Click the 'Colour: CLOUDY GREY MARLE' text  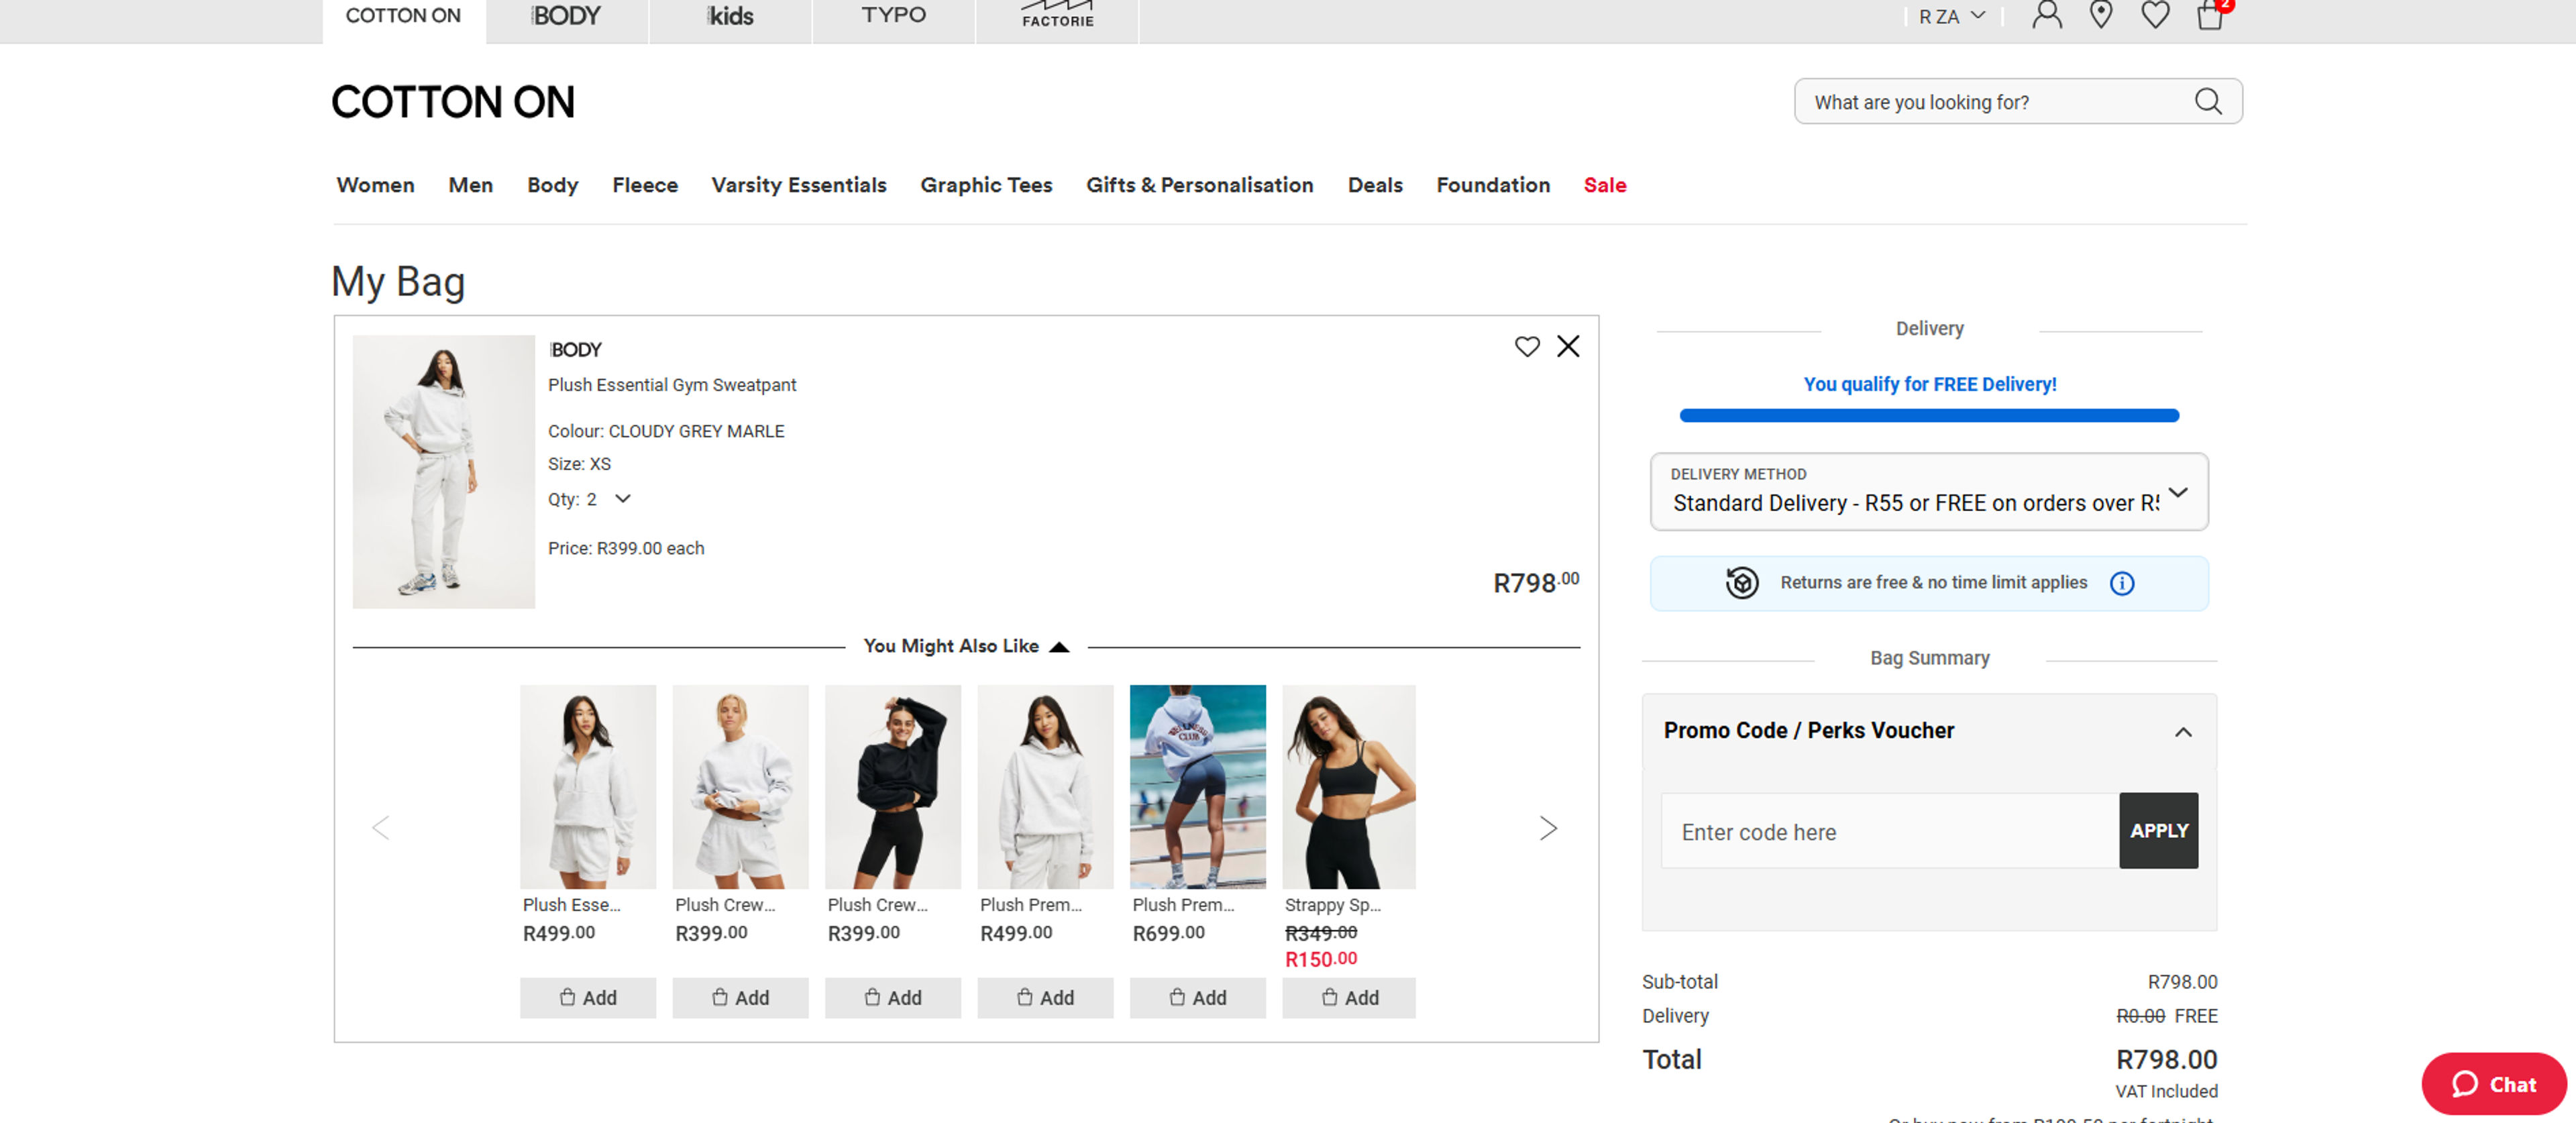666,431
